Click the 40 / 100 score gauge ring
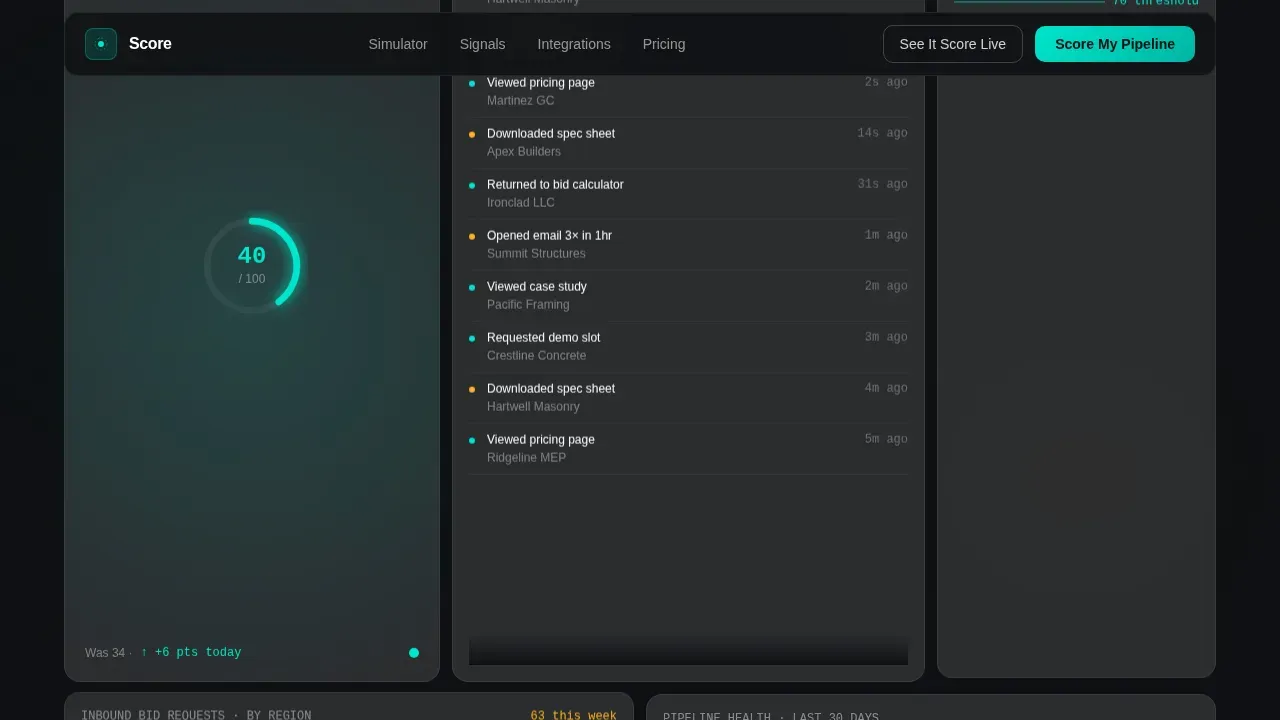Screen dimensions: 1280x720 click(252, 265)
